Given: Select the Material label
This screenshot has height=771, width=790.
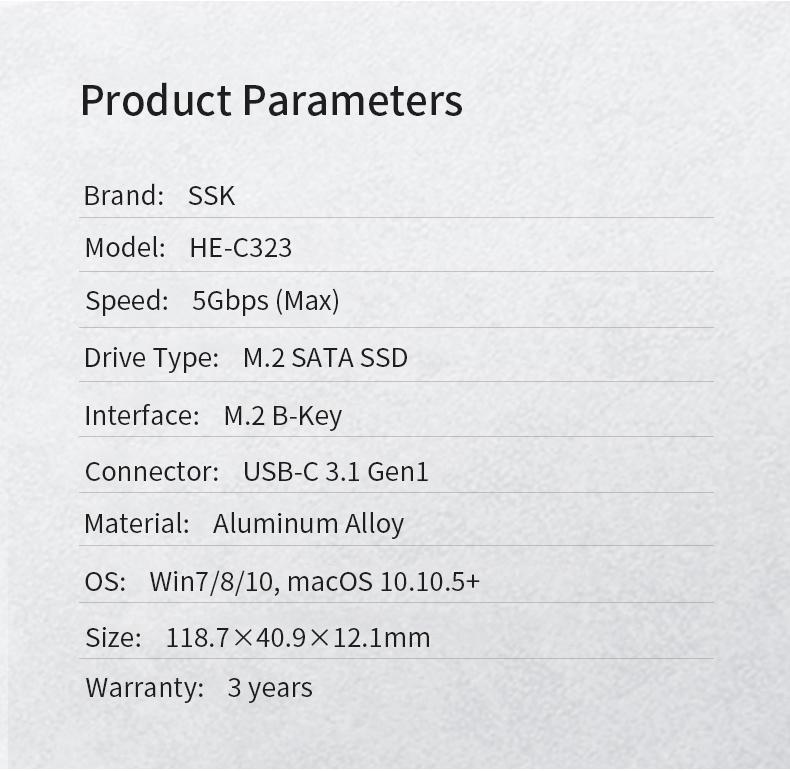Looking at the screenshot, I should click(x=137, y=524).
